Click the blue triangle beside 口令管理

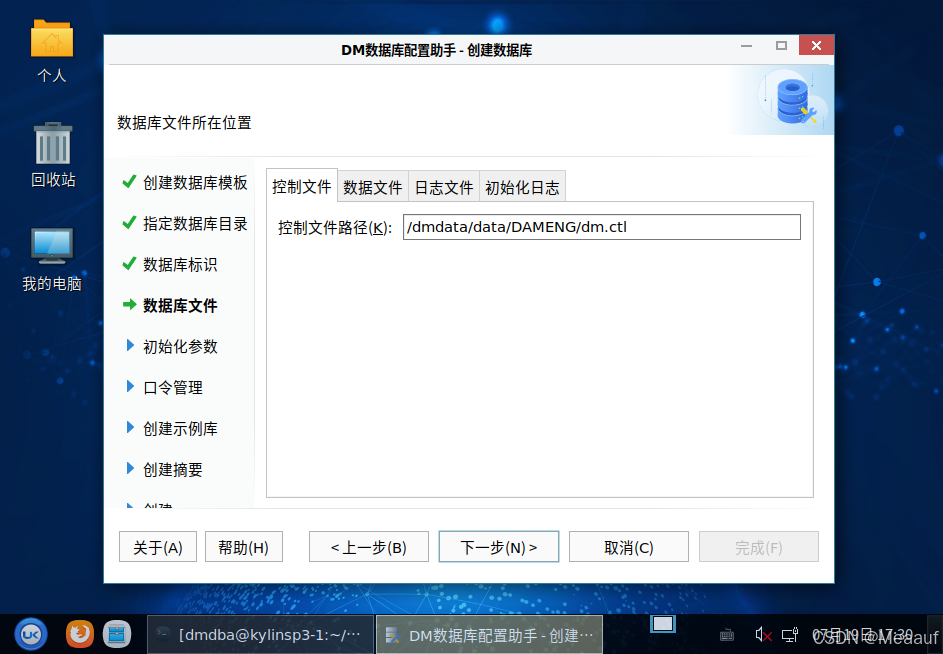tap(130, 386)
